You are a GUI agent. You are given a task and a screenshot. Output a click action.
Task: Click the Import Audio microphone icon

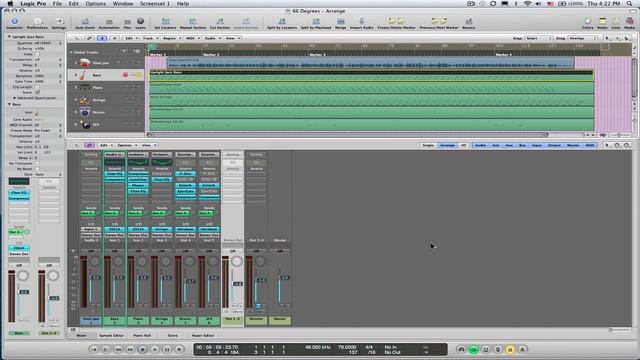362,21
